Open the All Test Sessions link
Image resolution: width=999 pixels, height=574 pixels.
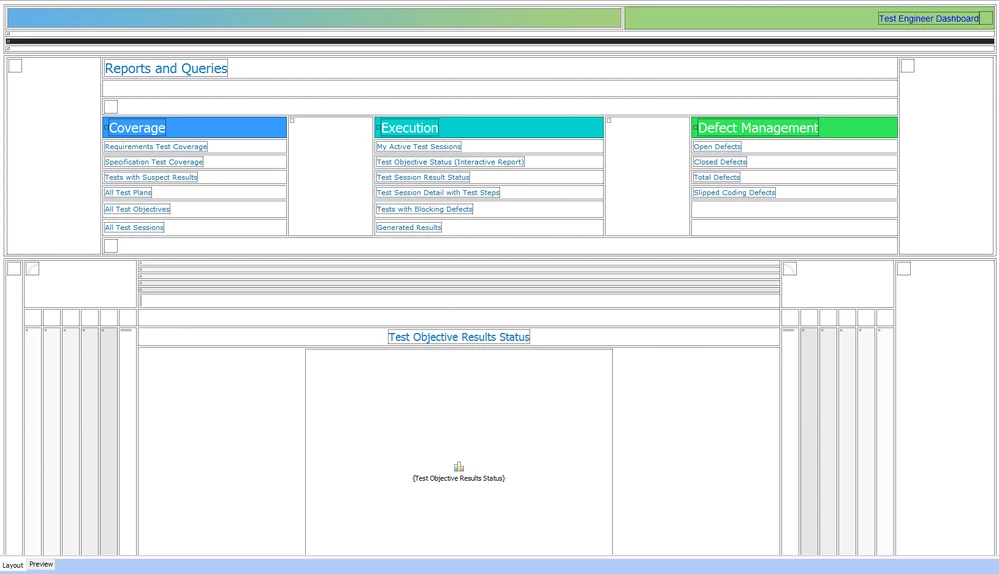[x=134, y=227]
